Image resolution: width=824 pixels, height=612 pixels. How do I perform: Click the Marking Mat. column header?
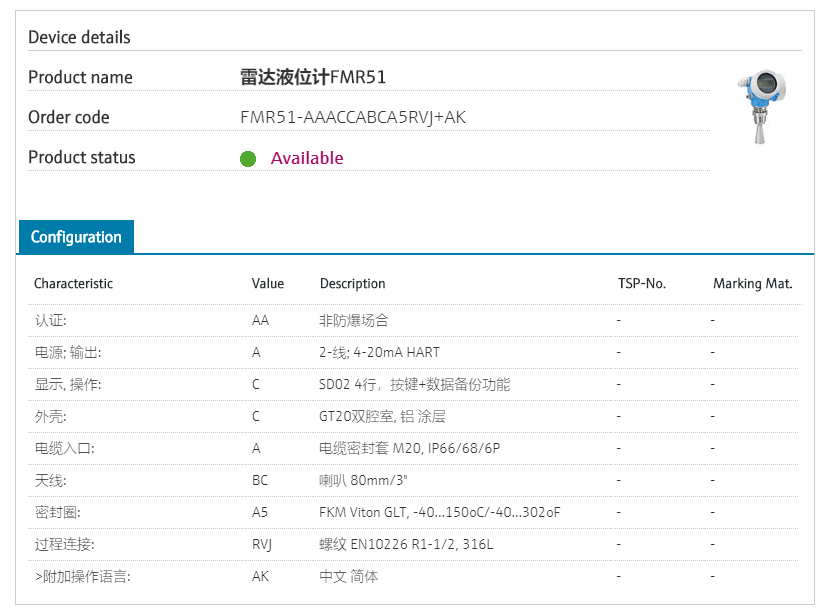(x=753, y=284)
